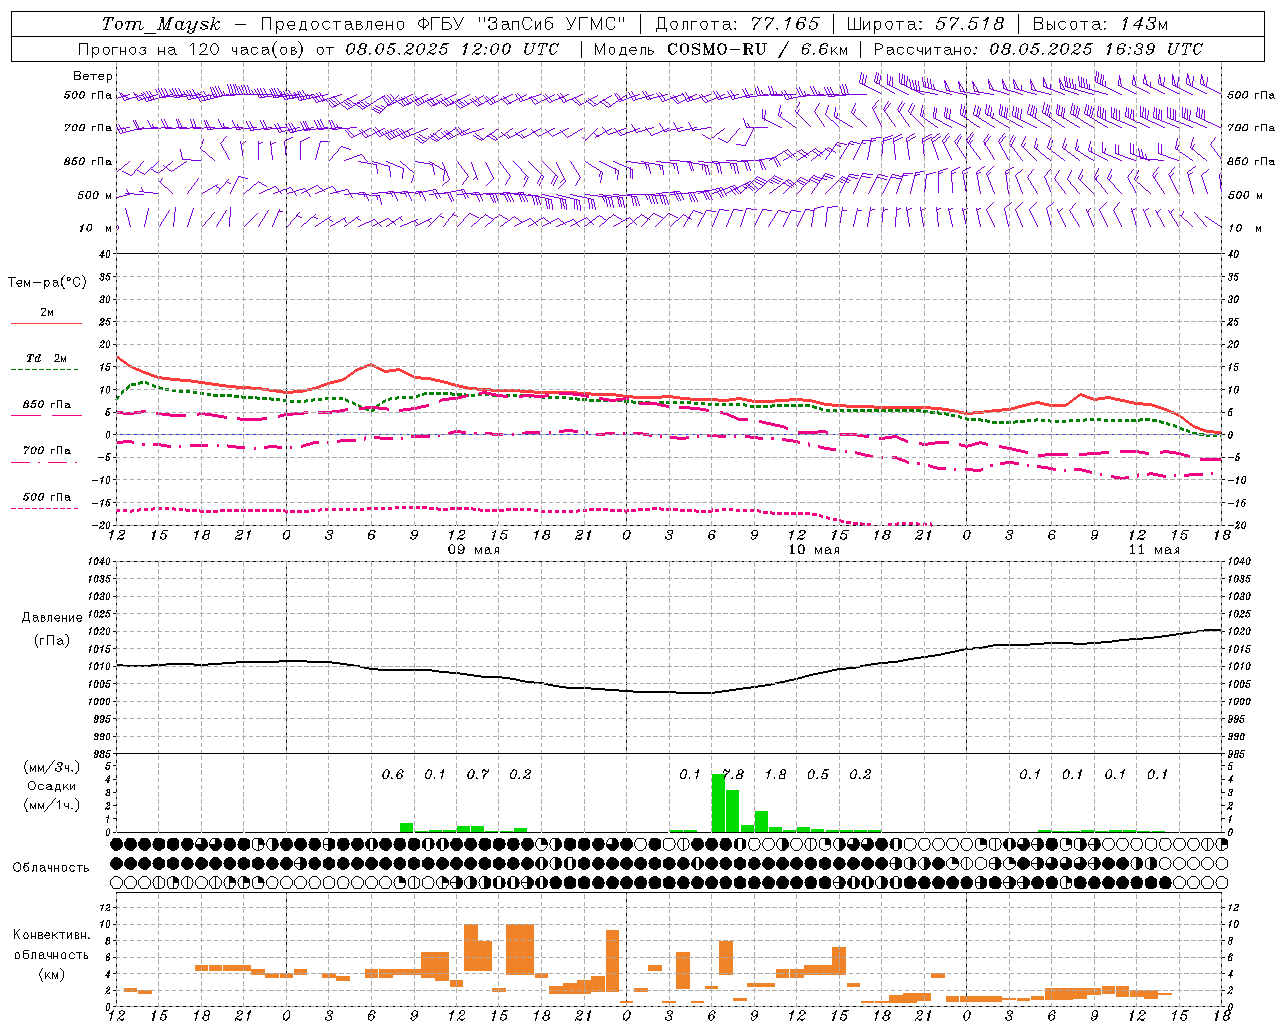This screenshot has width=1280, height=1024.
Task: Click the "10 м" wind level label on left
Action: click(96, 228)
